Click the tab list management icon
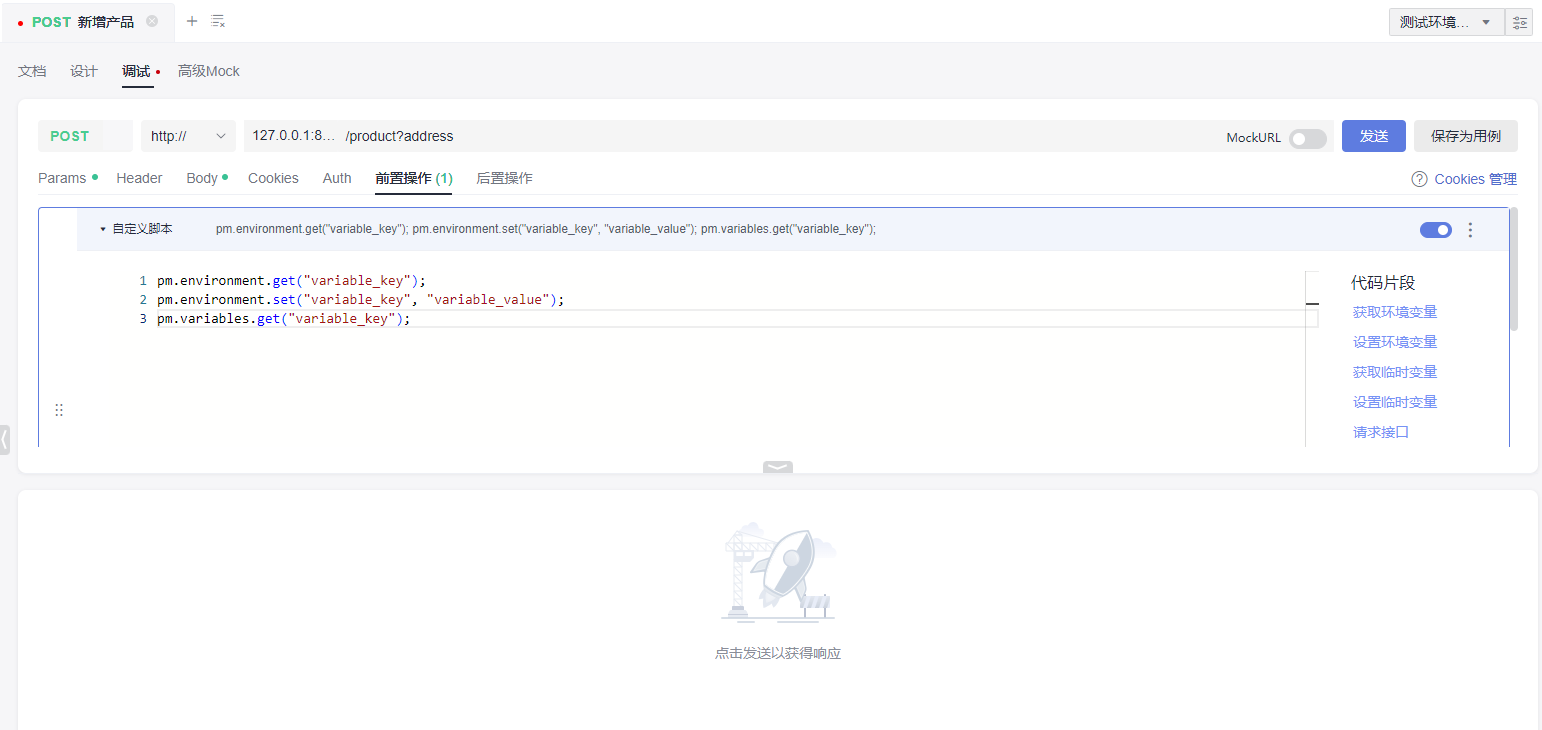The height and width of the screenshot is (730, 1542). (x=218, y=21)
